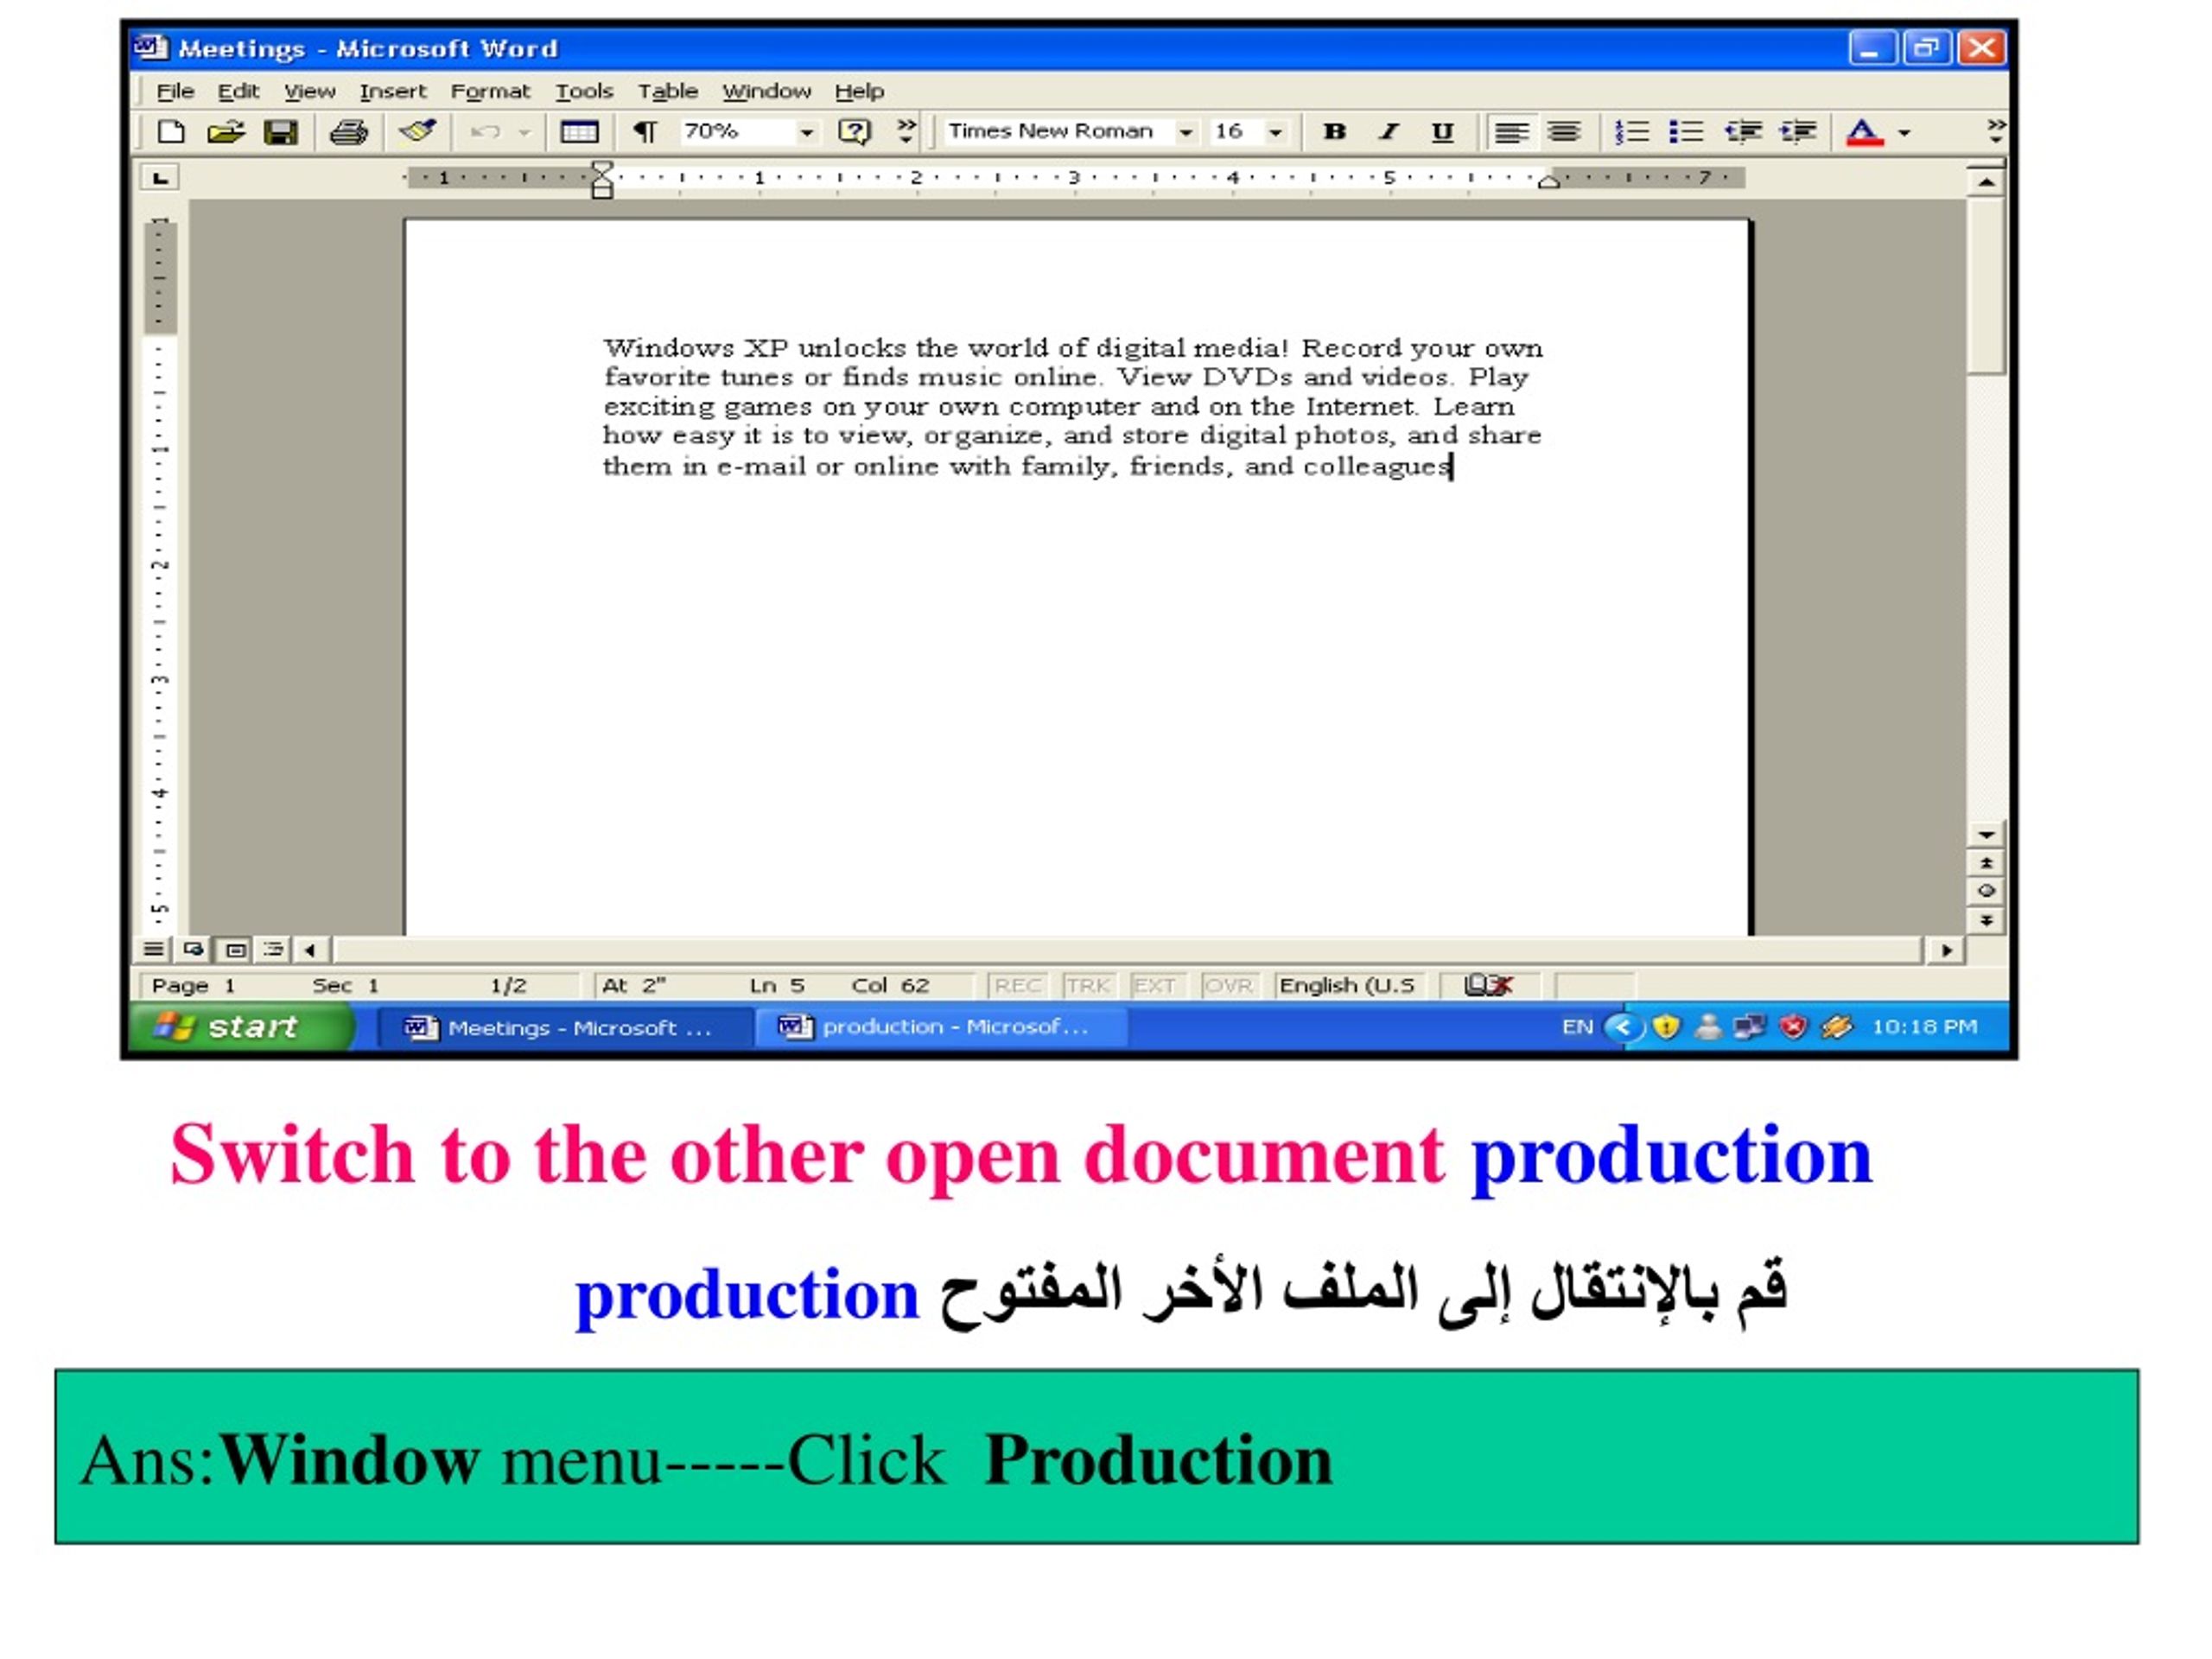Toggle Bold formatting

coord(1334,132)
